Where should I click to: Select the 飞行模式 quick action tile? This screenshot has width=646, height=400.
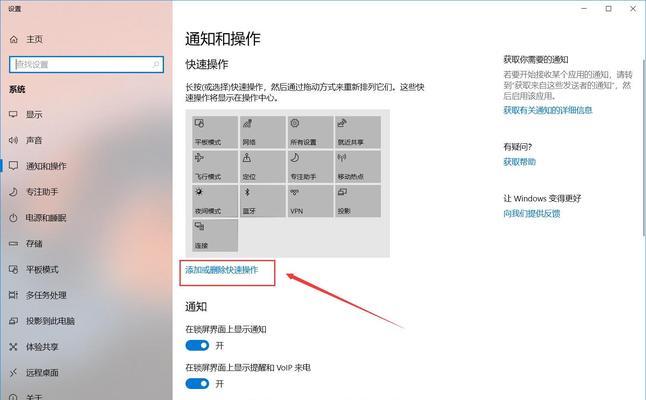coord(215,166)
